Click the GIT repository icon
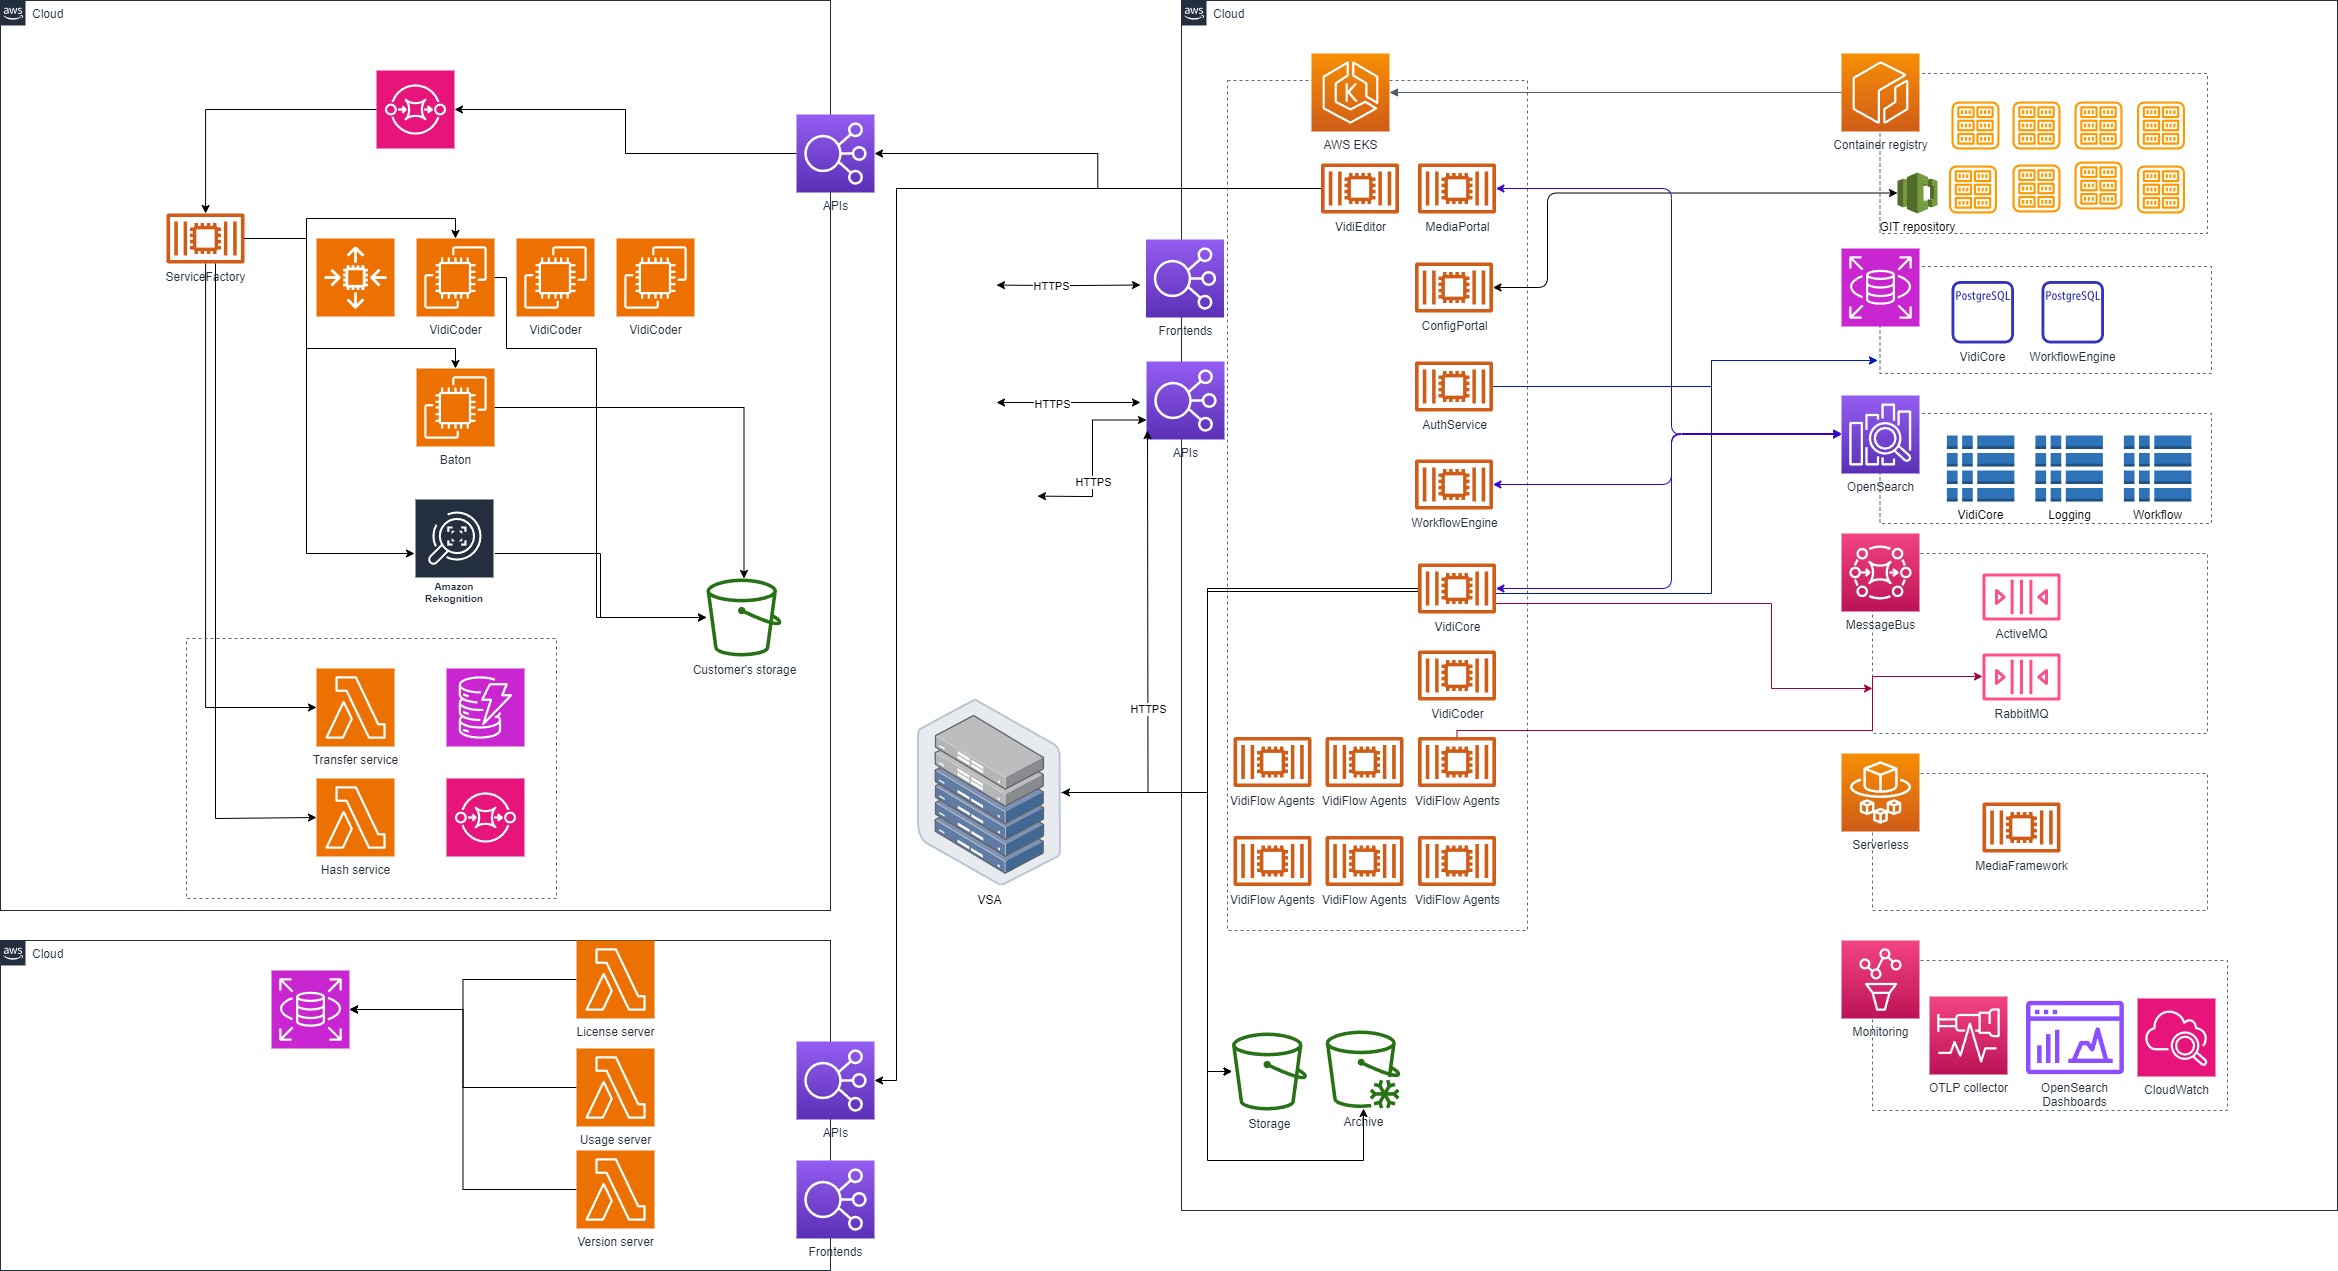This screenshot has width=2338, height=1271. coord(1916,193)
